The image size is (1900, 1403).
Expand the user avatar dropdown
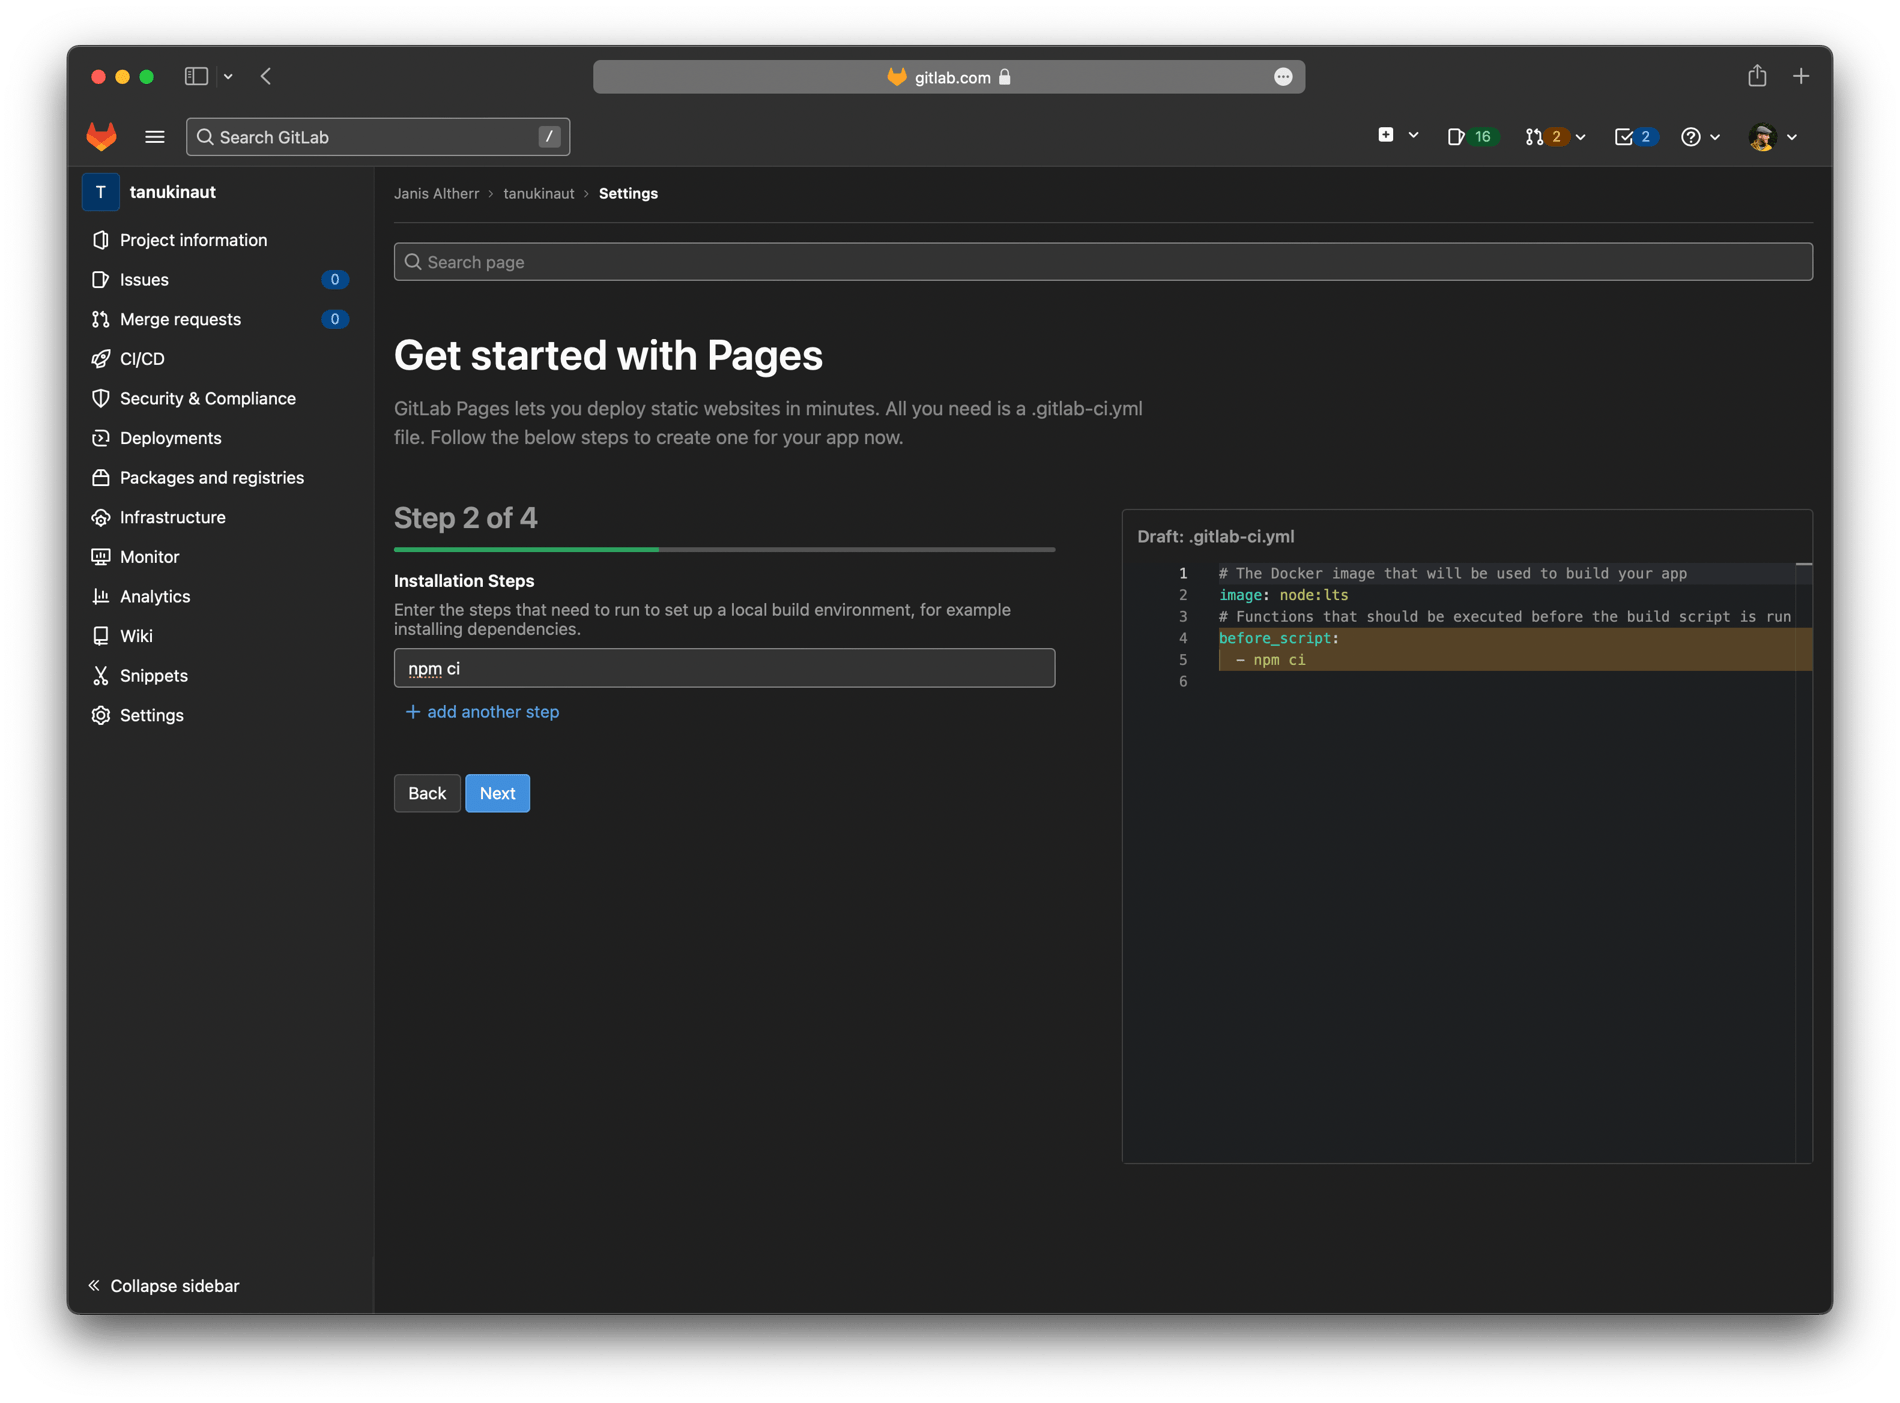[1763, 137]
